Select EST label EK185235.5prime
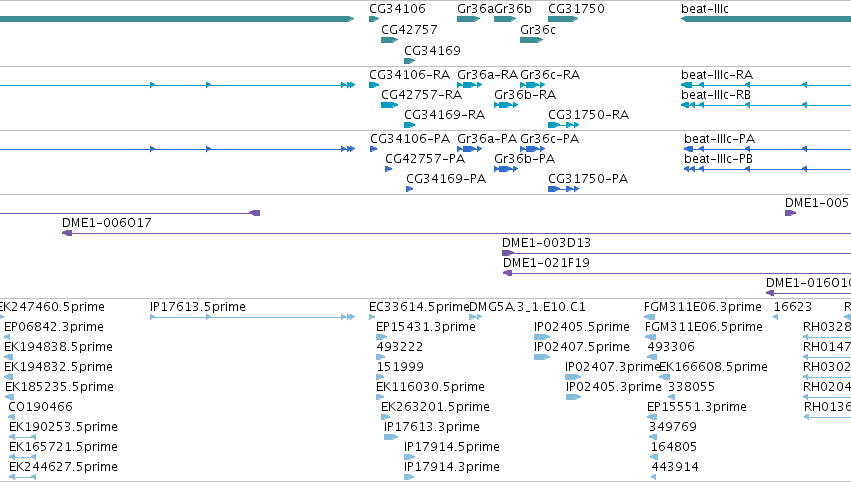851x482 pixels. pos(60,386)
